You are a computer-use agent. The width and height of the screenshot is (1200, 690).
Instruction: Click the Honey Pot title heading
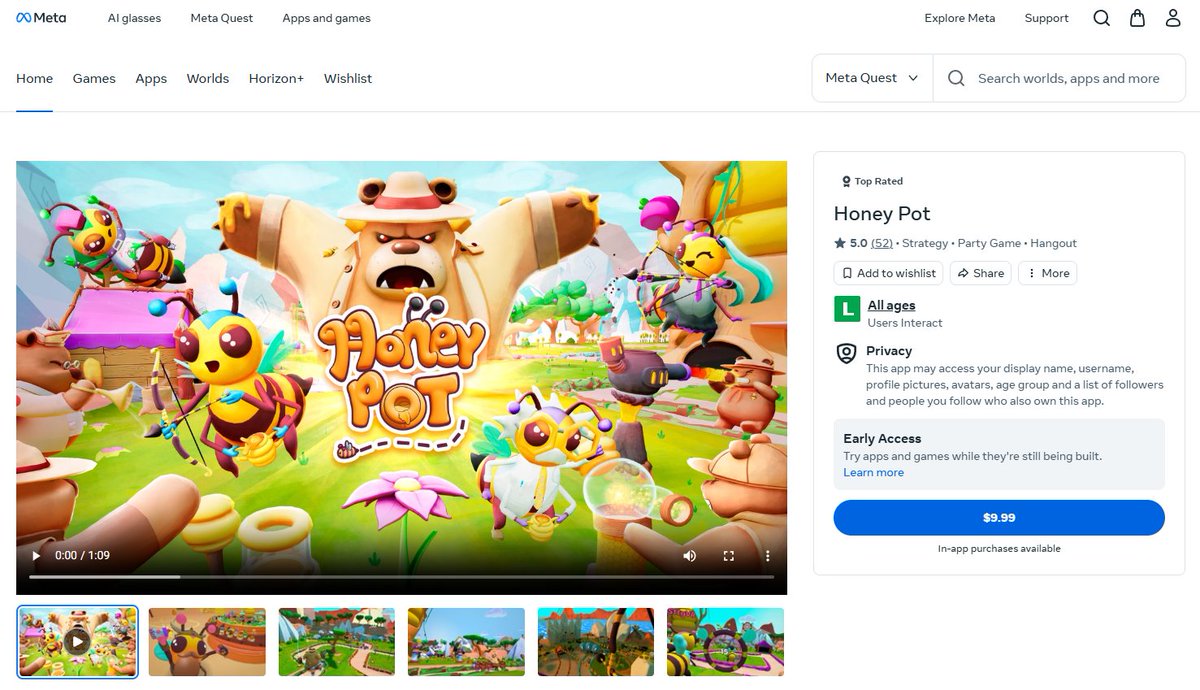882,214
